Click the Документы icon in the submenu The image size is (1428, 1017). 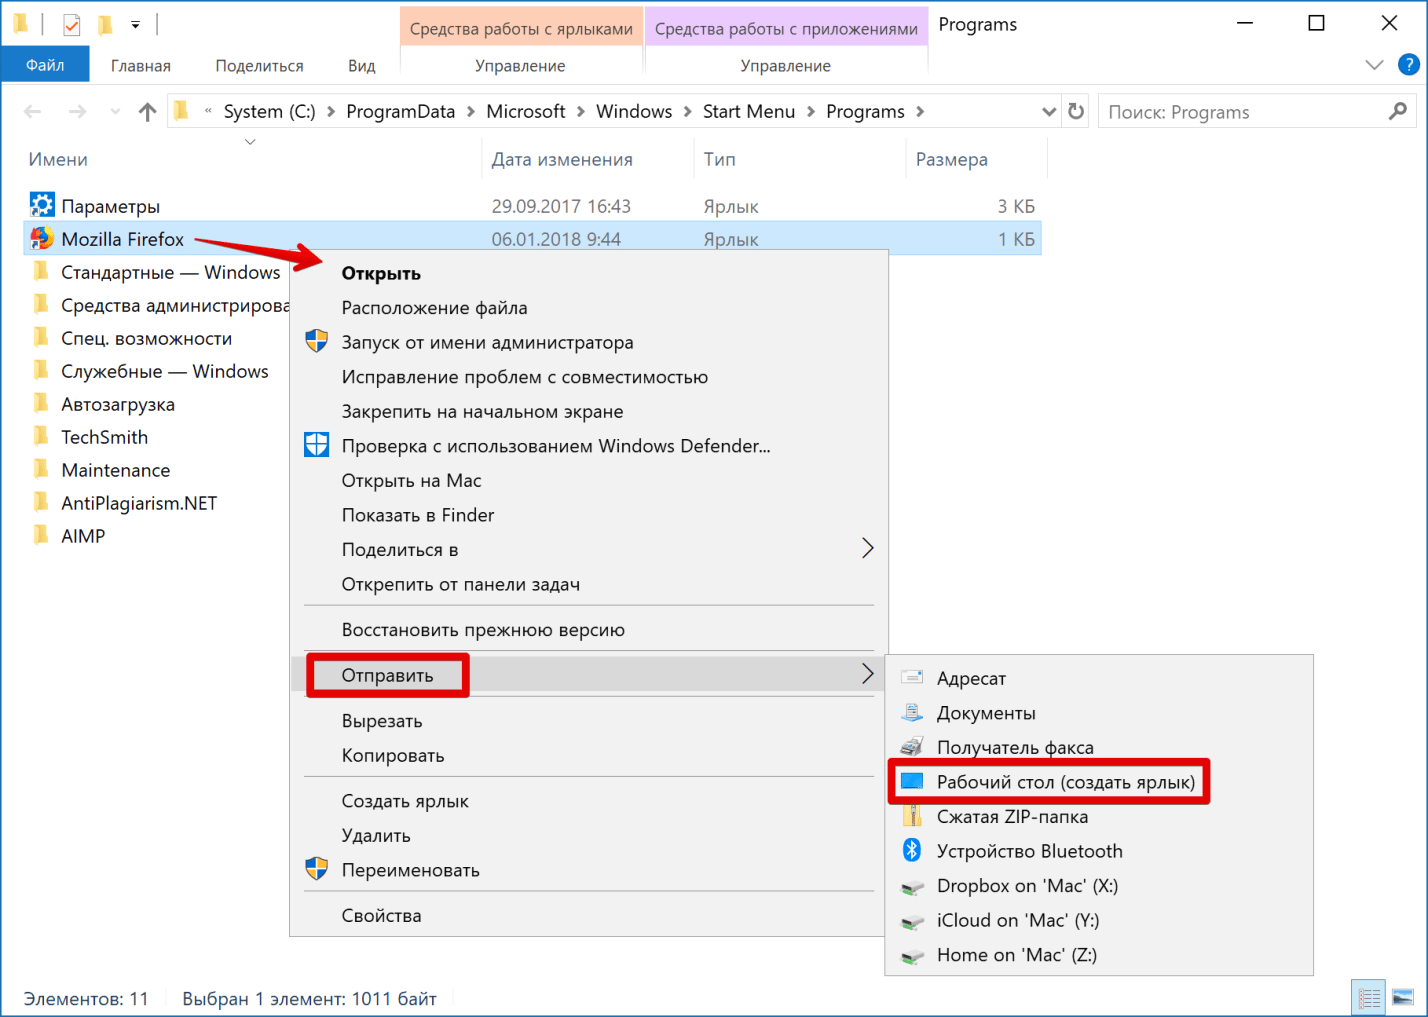[912, 712]
